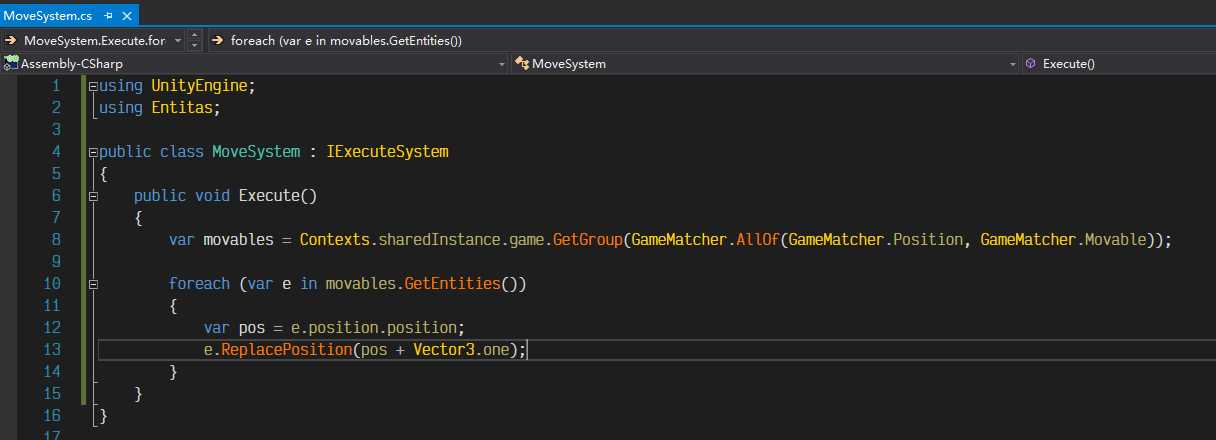Click AllOf method call on line 8
The image size is (1216, 440).
[757, 240]
